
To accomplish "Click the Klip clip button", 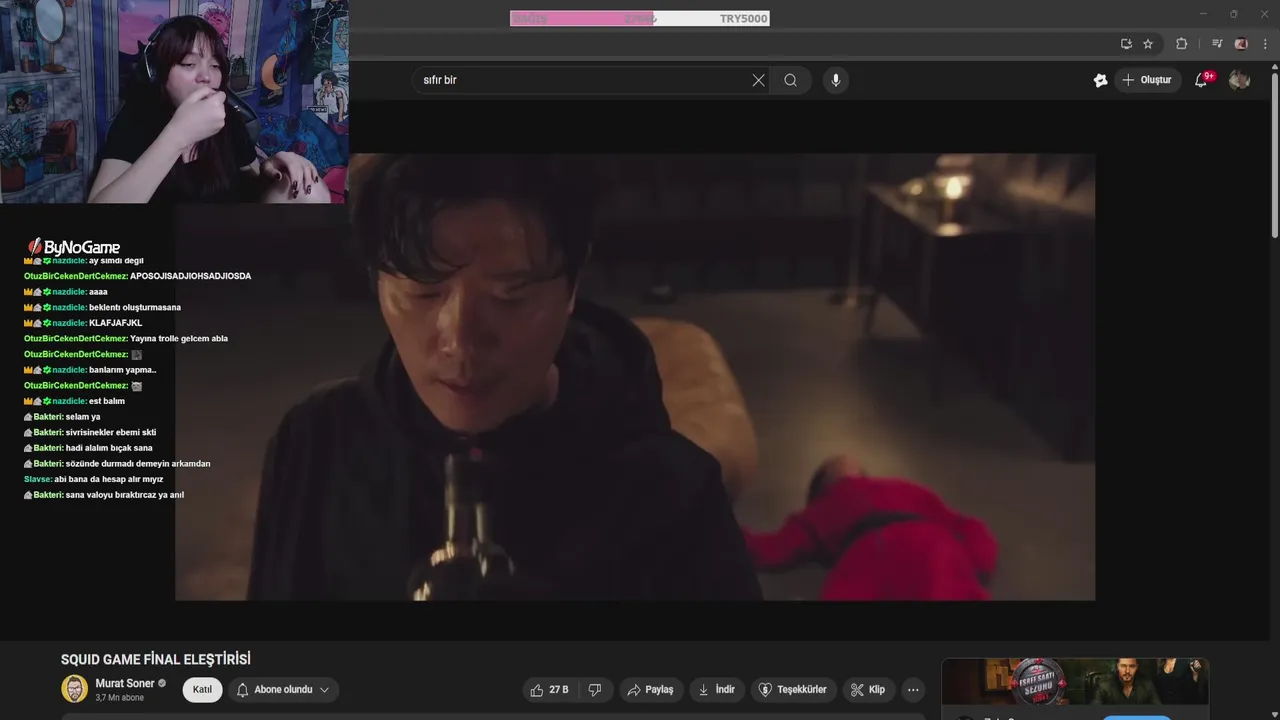I will pyautogui.click(x=868, y=690).
